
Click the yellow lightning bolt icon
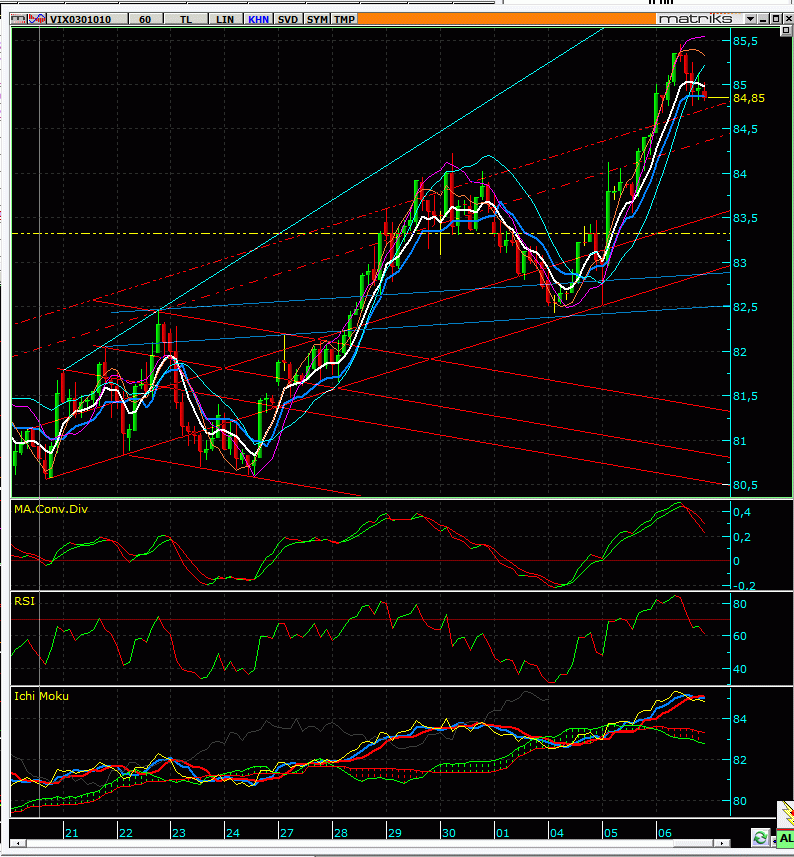[786, 813]
